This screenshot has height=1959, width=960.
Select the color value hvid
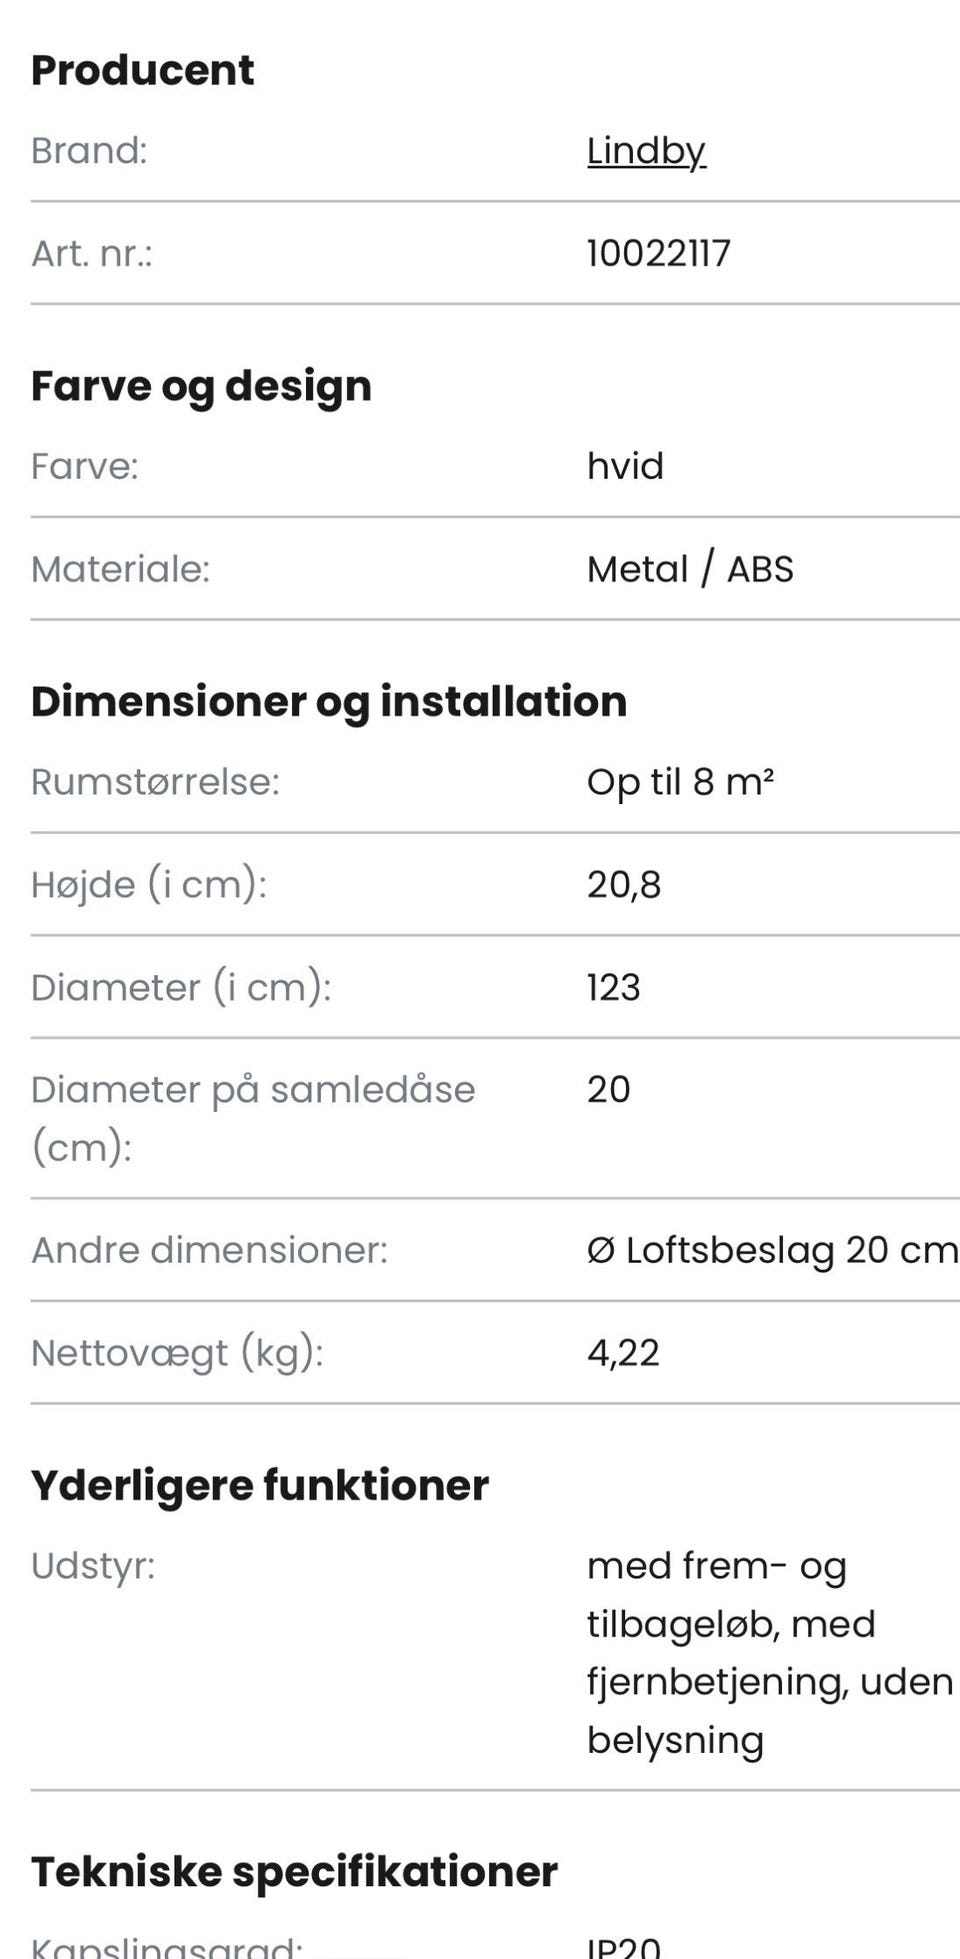pos(625,466)
